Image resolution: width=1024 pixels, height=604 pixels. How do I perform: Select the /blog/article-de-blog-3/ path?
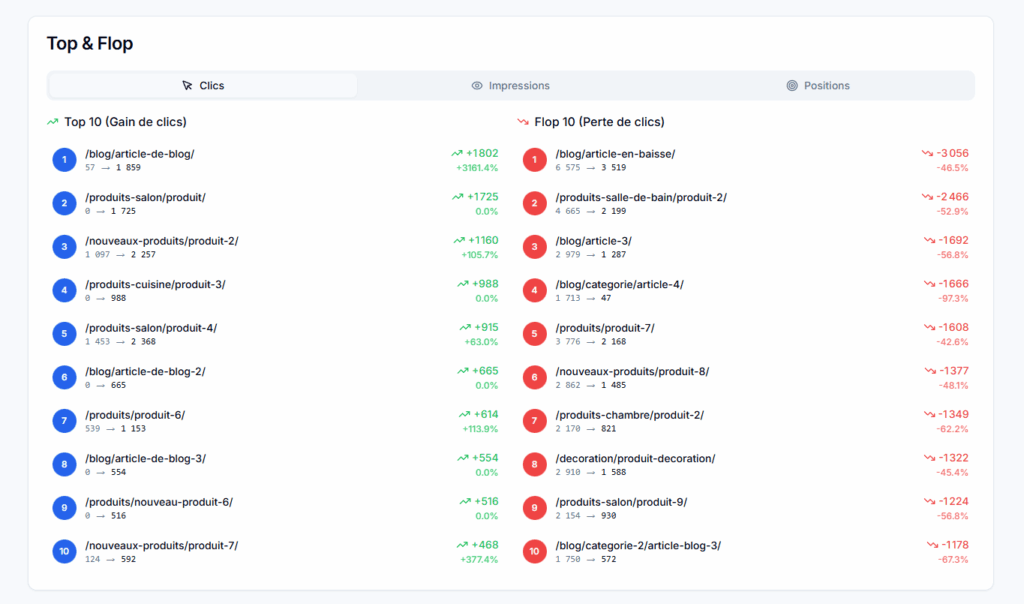click(x=145, y=458)
